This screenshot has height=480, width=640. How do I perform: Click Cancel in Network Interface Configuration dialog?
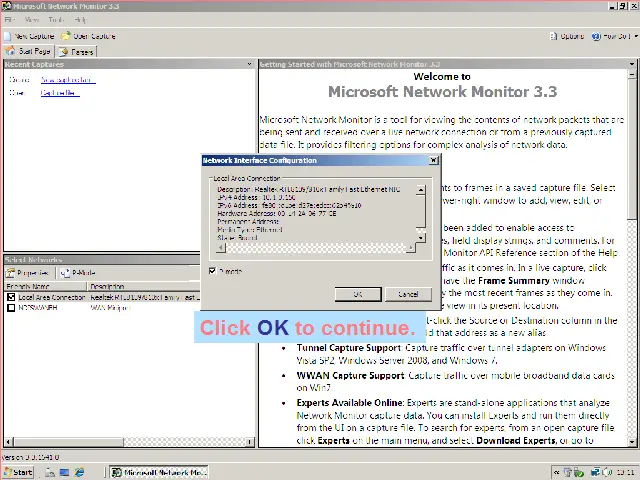pos(408,294)
